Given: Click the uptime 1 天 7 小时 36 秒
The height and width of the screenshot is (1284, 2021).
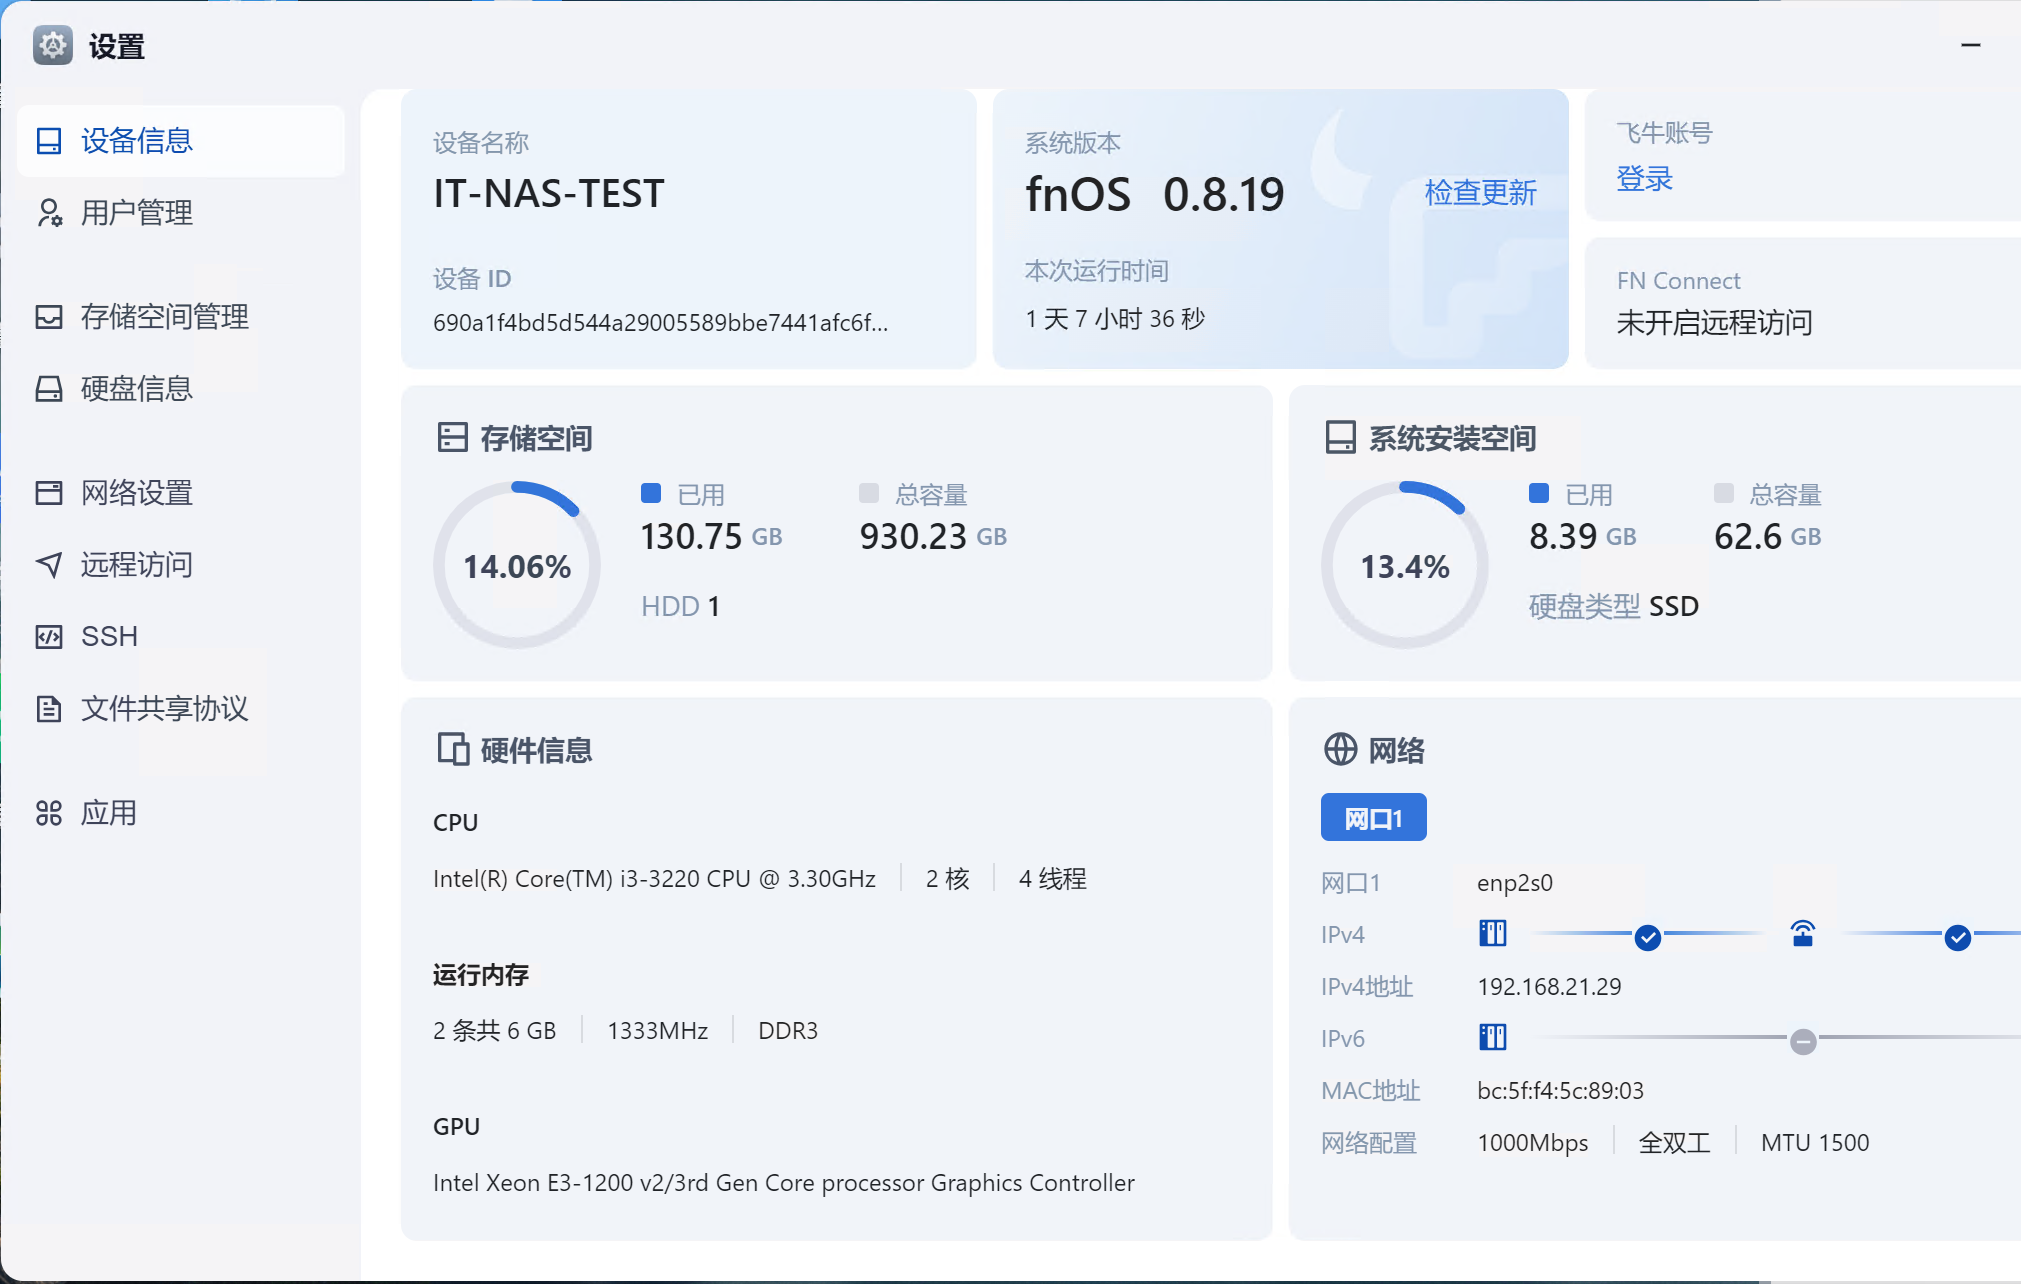Looking at the screenshot, I should 1115,319.
